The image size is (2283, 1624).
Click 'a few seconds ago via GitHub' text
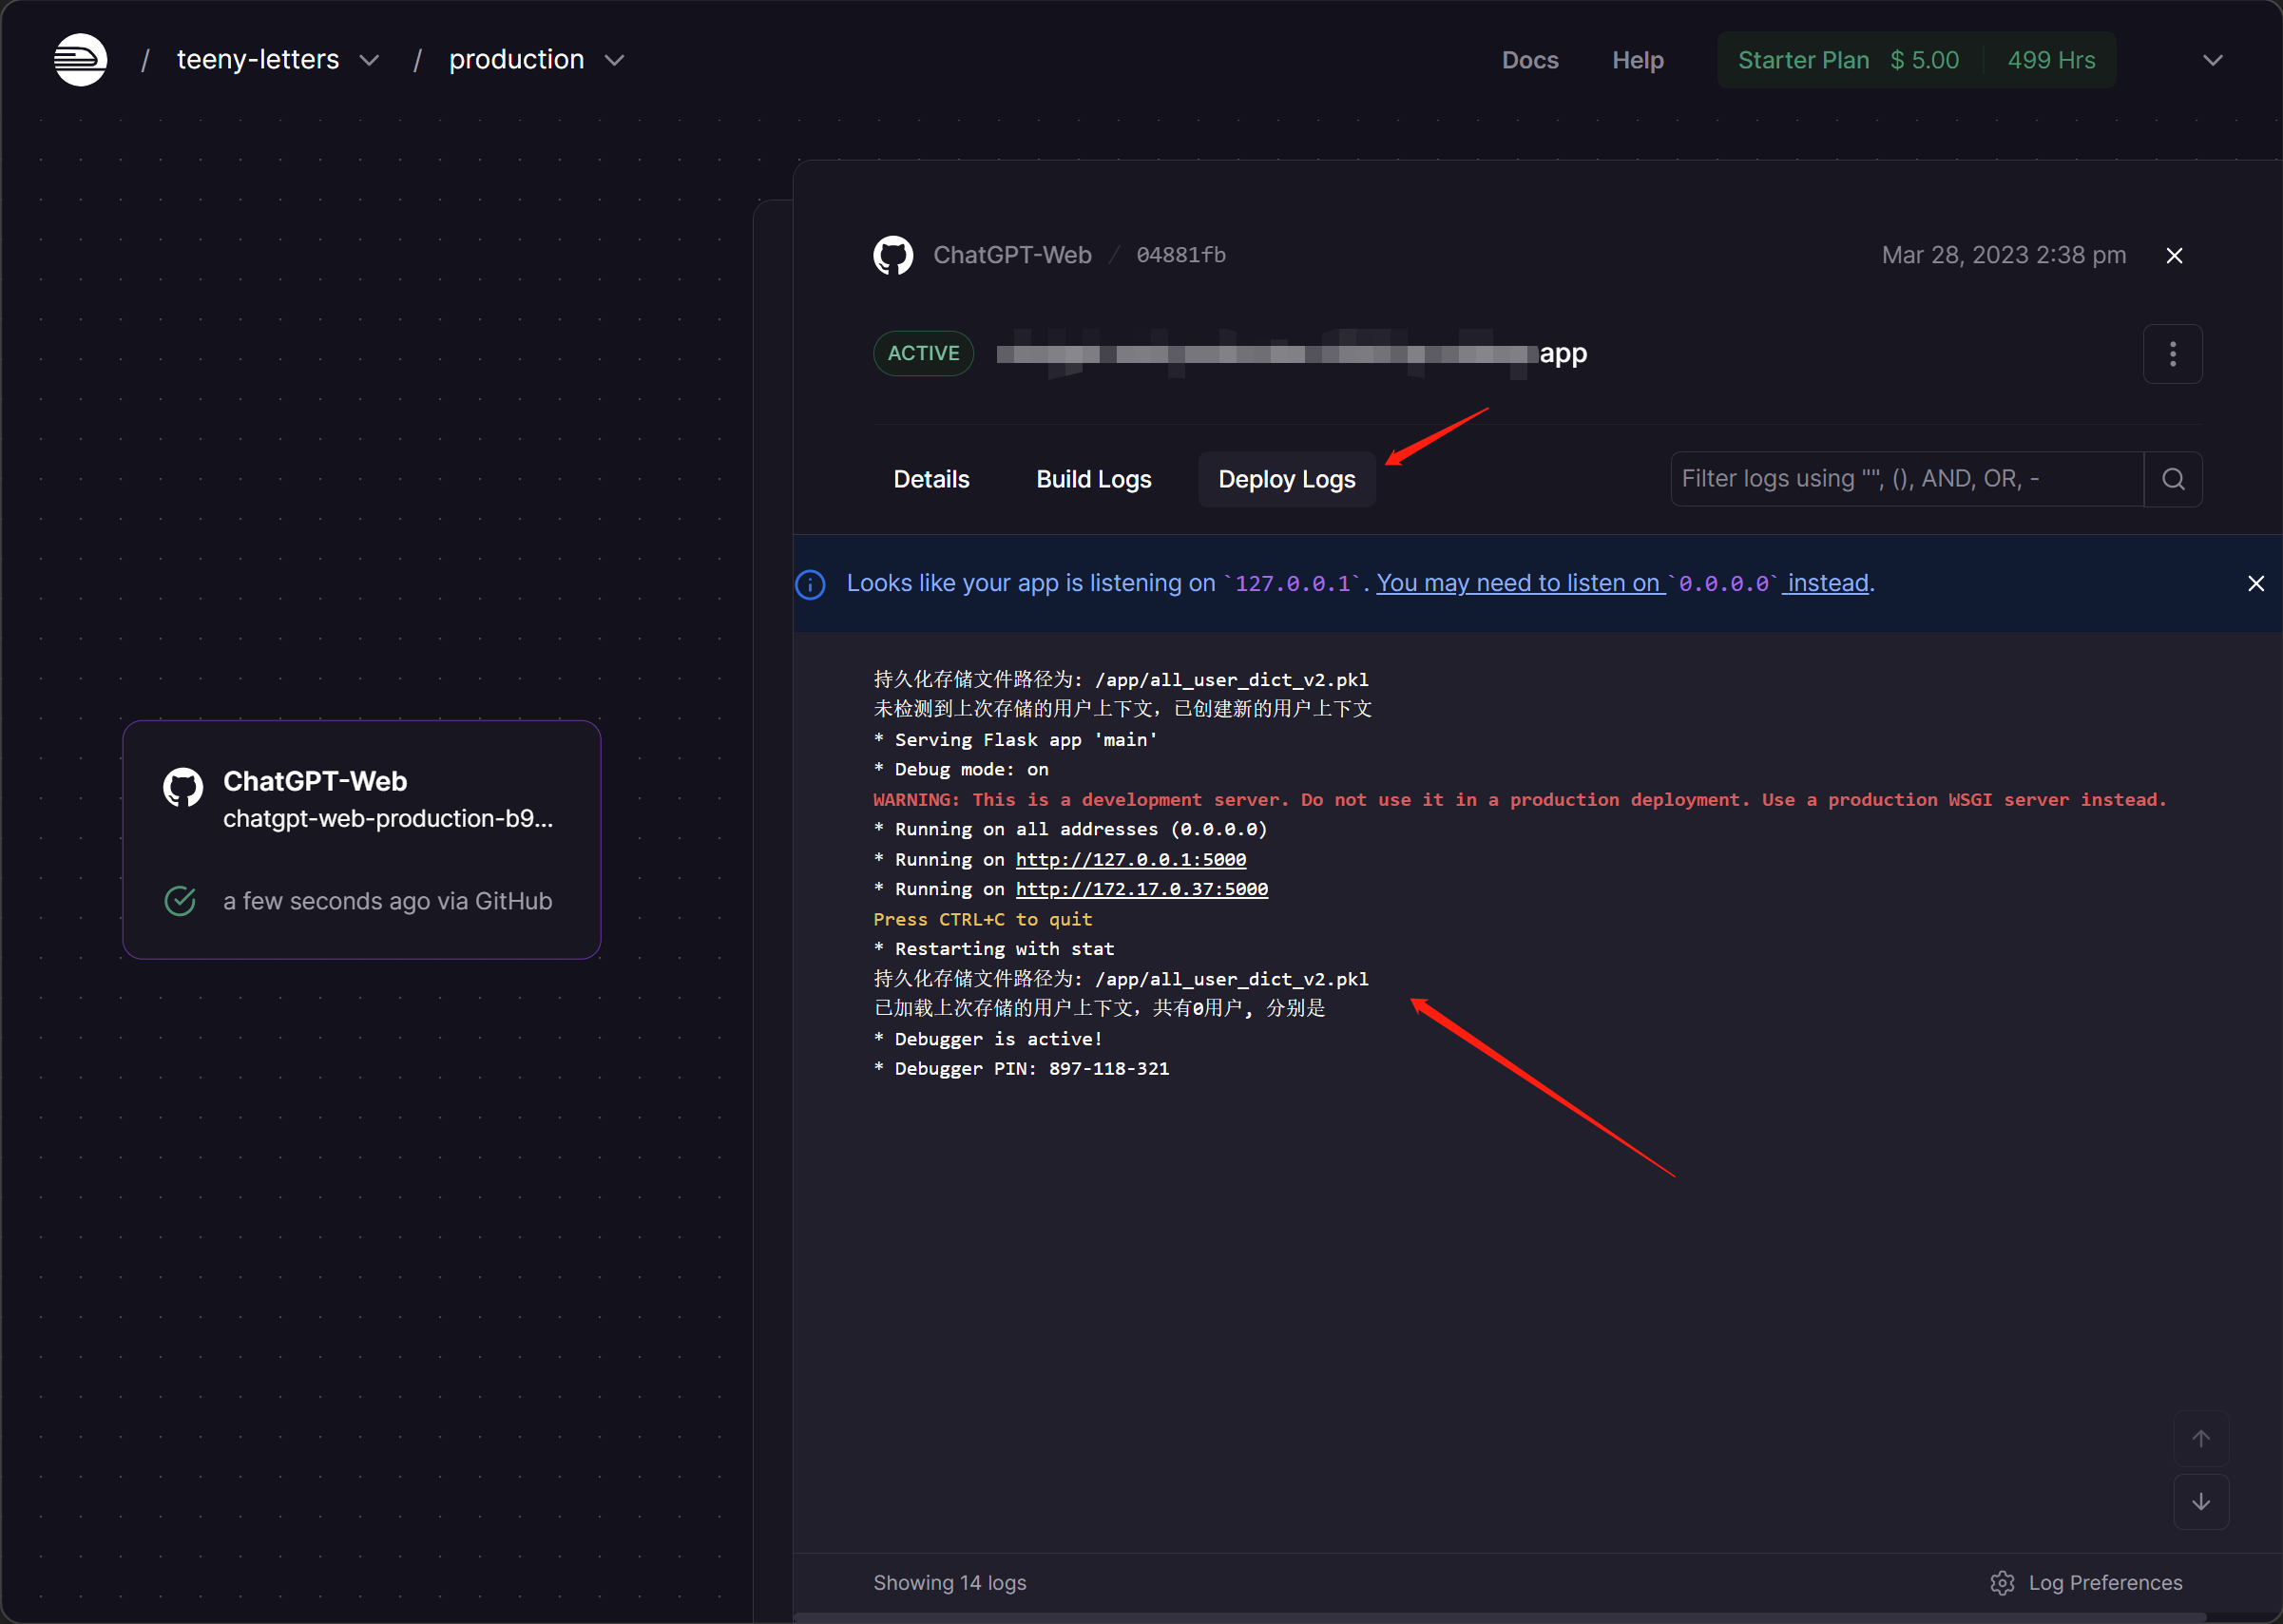[388, 901]
